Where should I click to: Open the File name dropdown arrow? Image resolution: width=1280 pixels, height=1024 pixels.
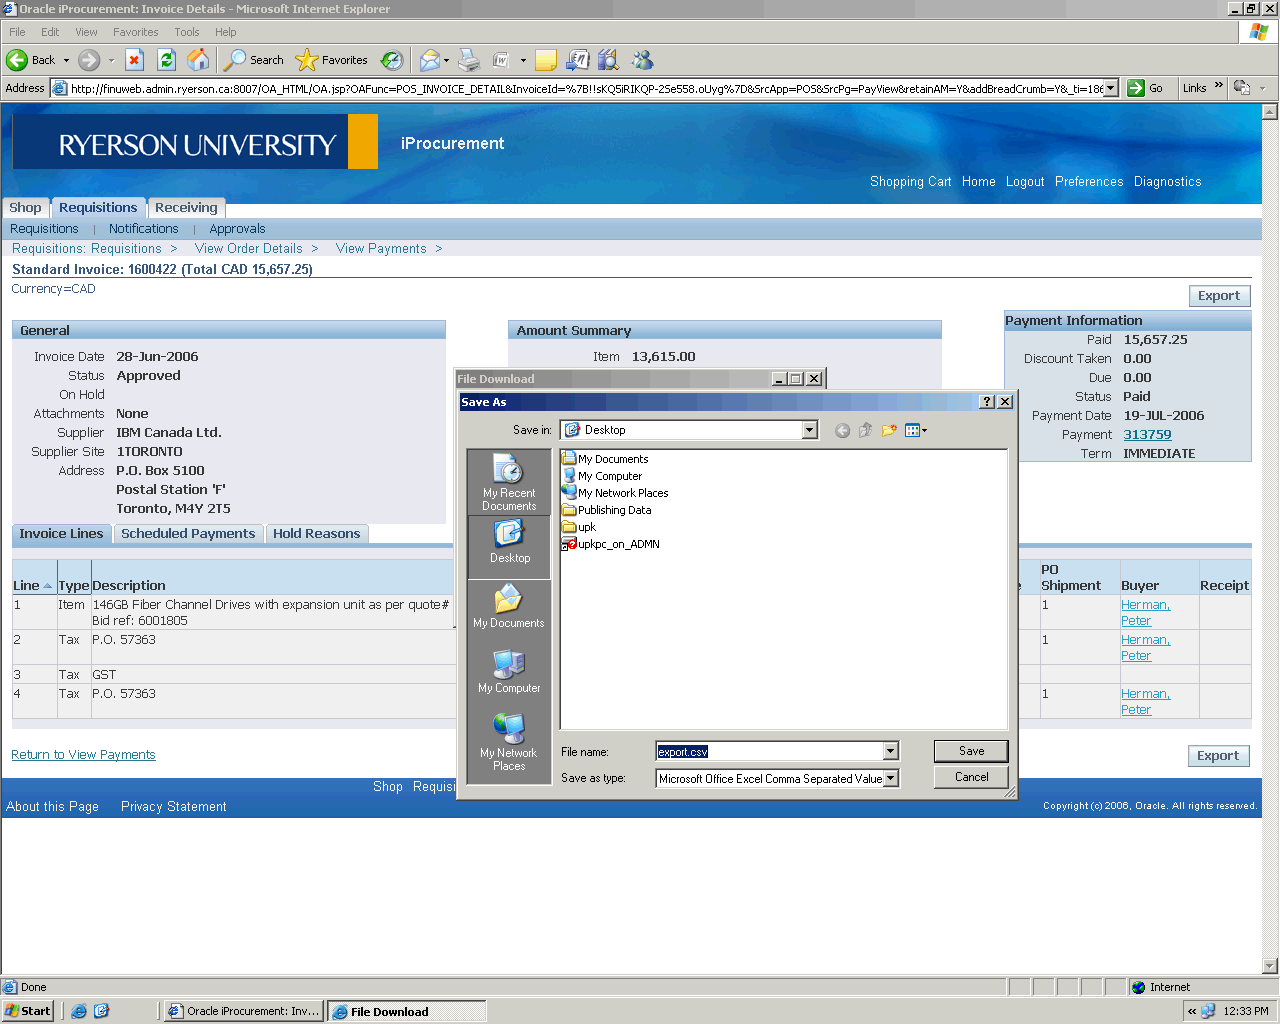(x=891, y=751)
